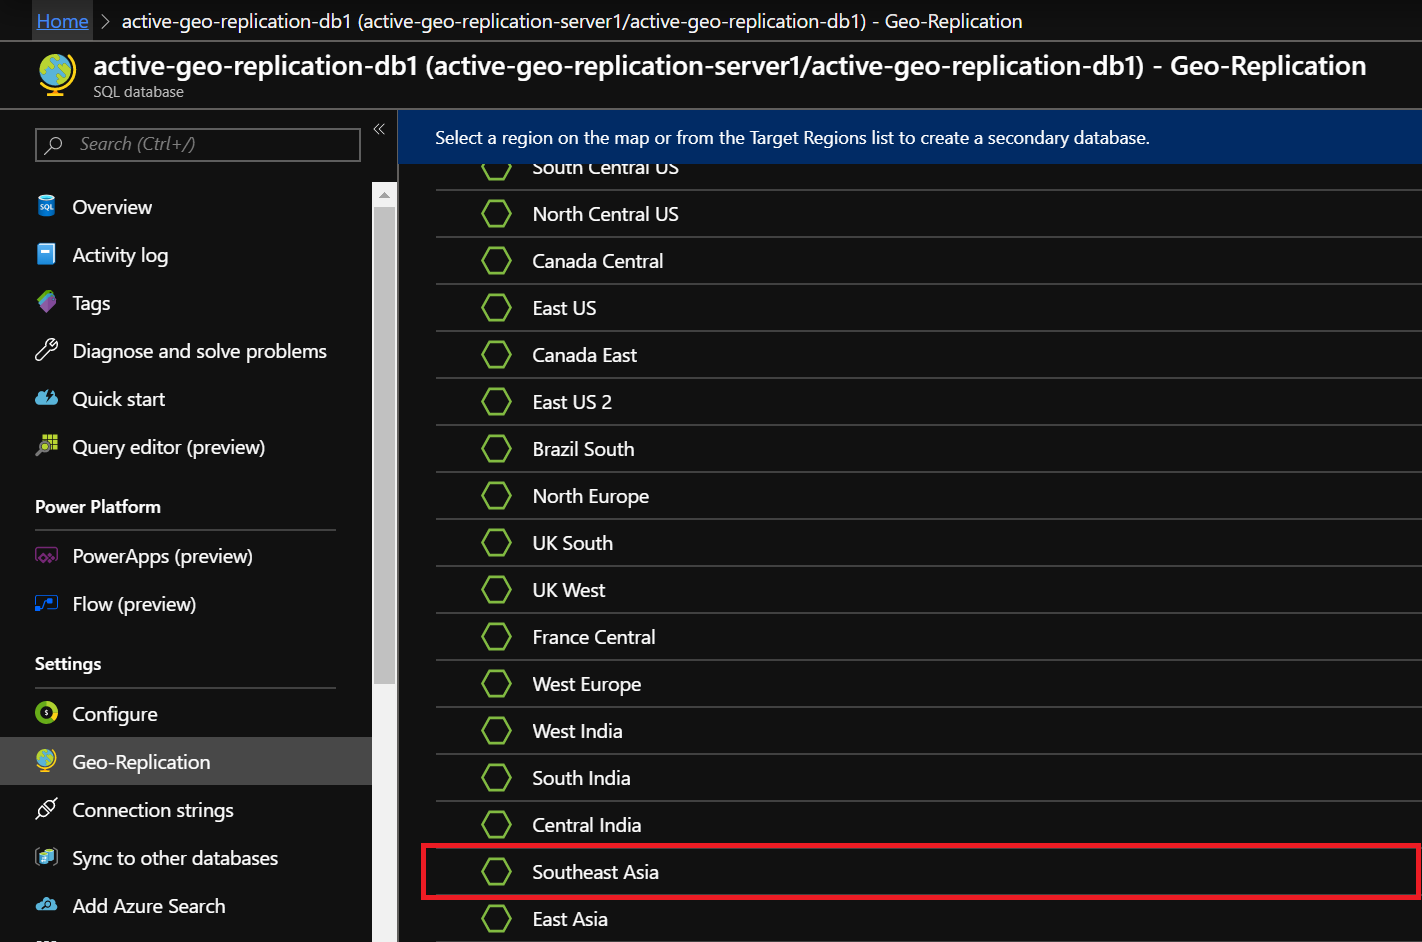Select the Configure settings entry

point(114,713)
